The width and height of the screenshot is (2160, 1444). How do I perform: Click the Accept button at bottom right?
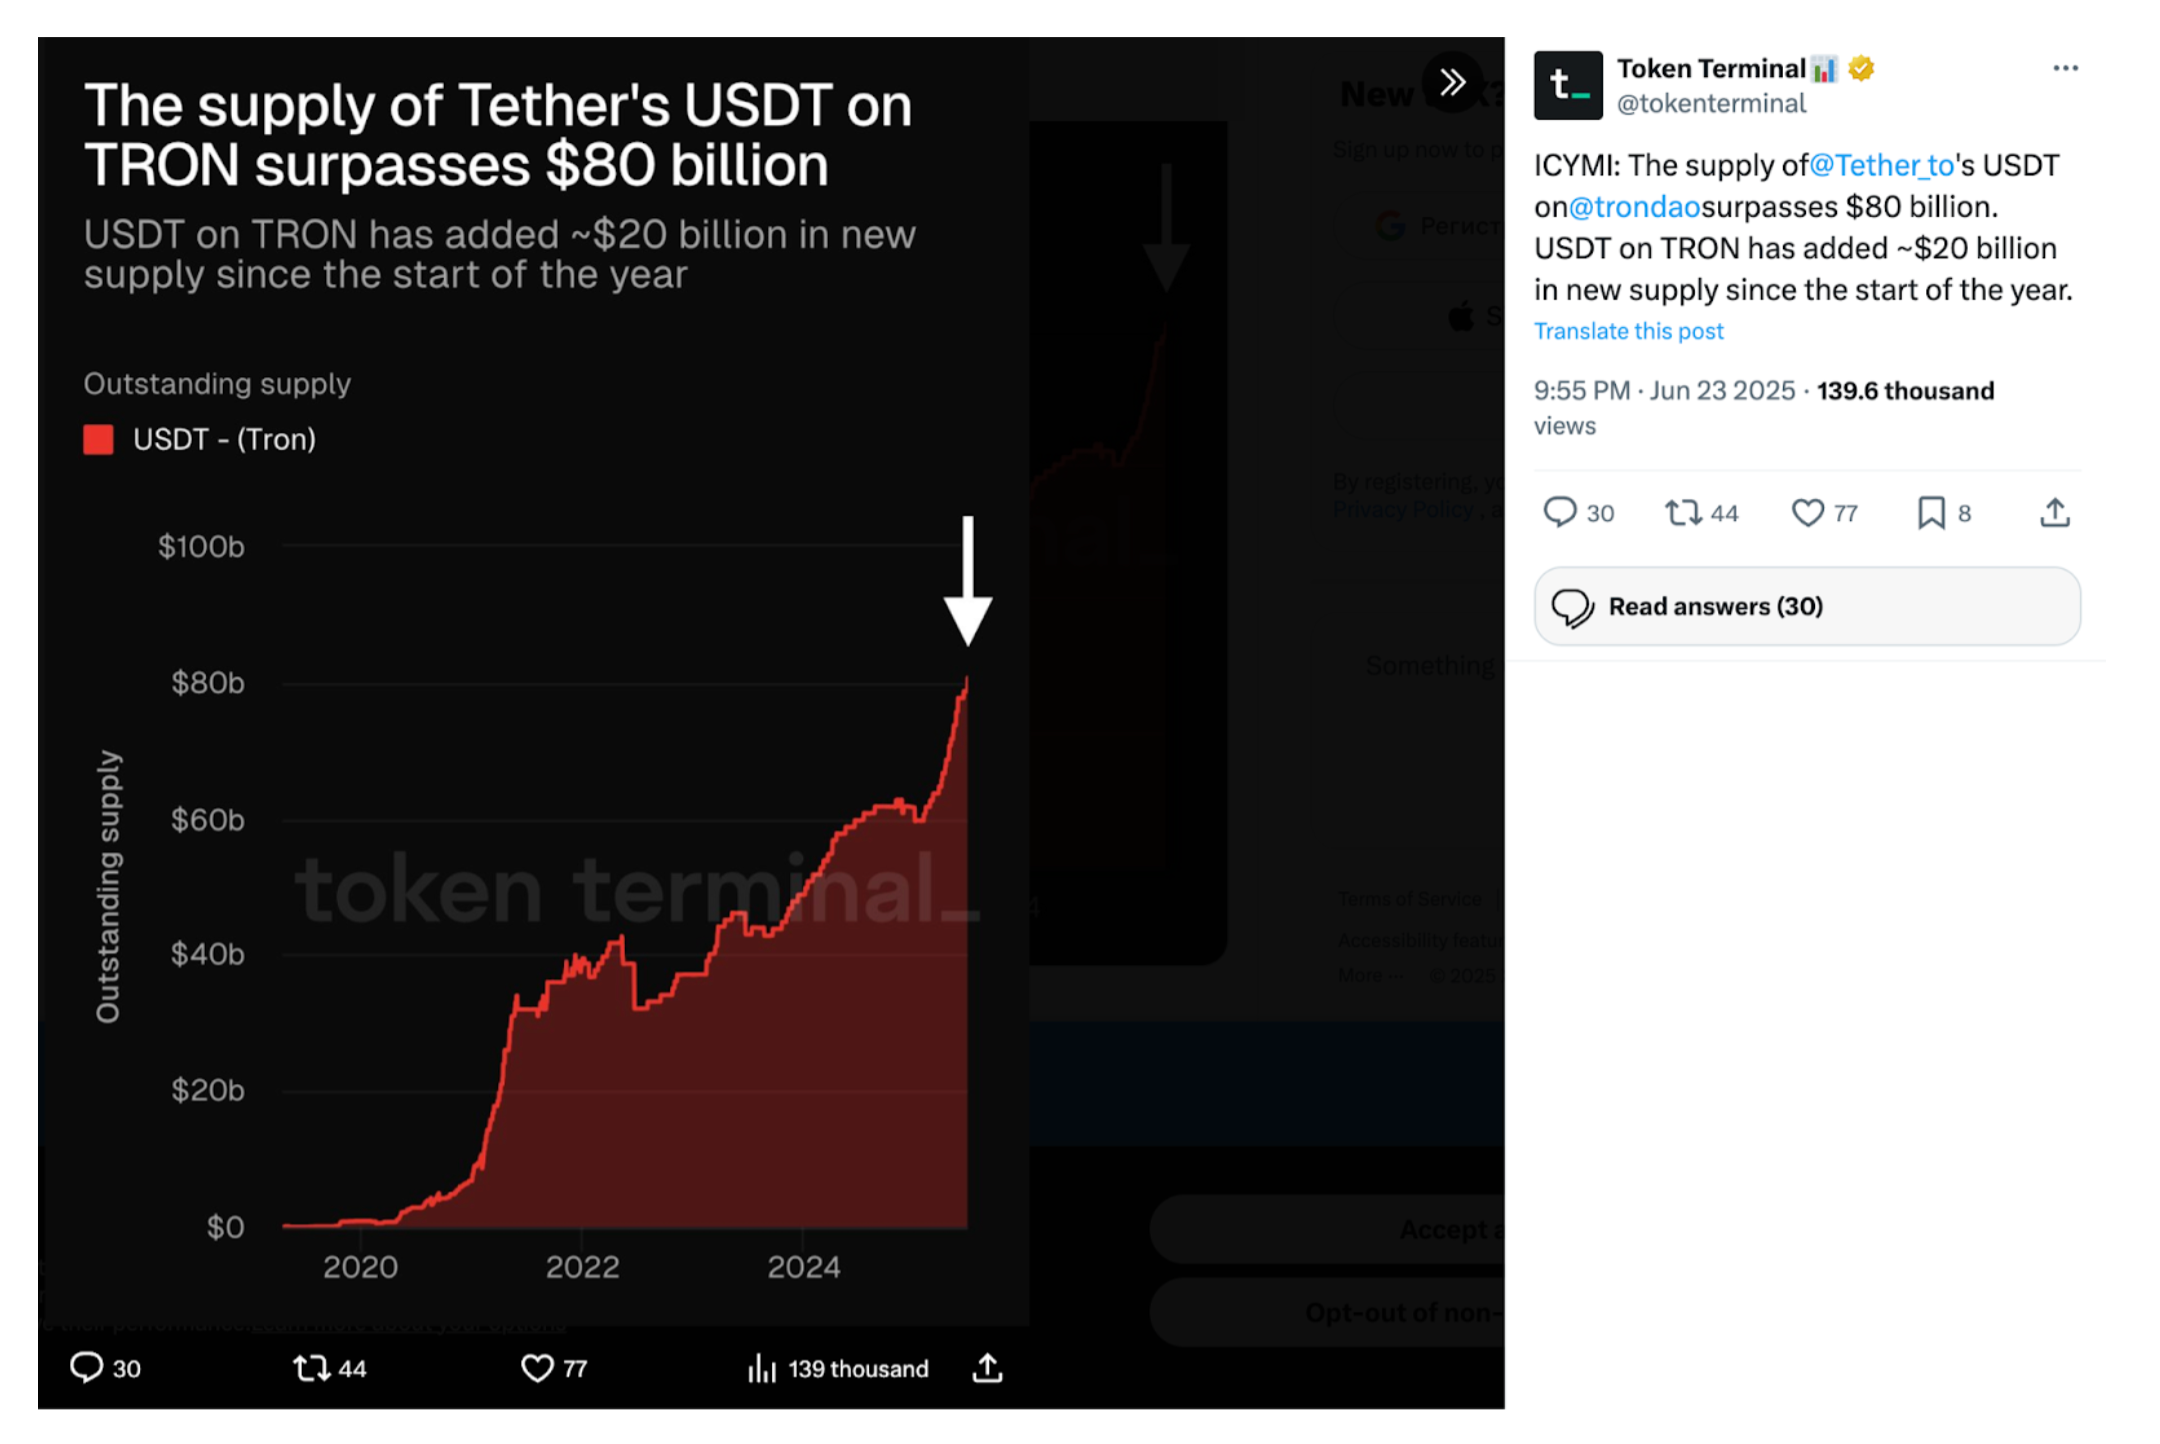[1437, 1229]
